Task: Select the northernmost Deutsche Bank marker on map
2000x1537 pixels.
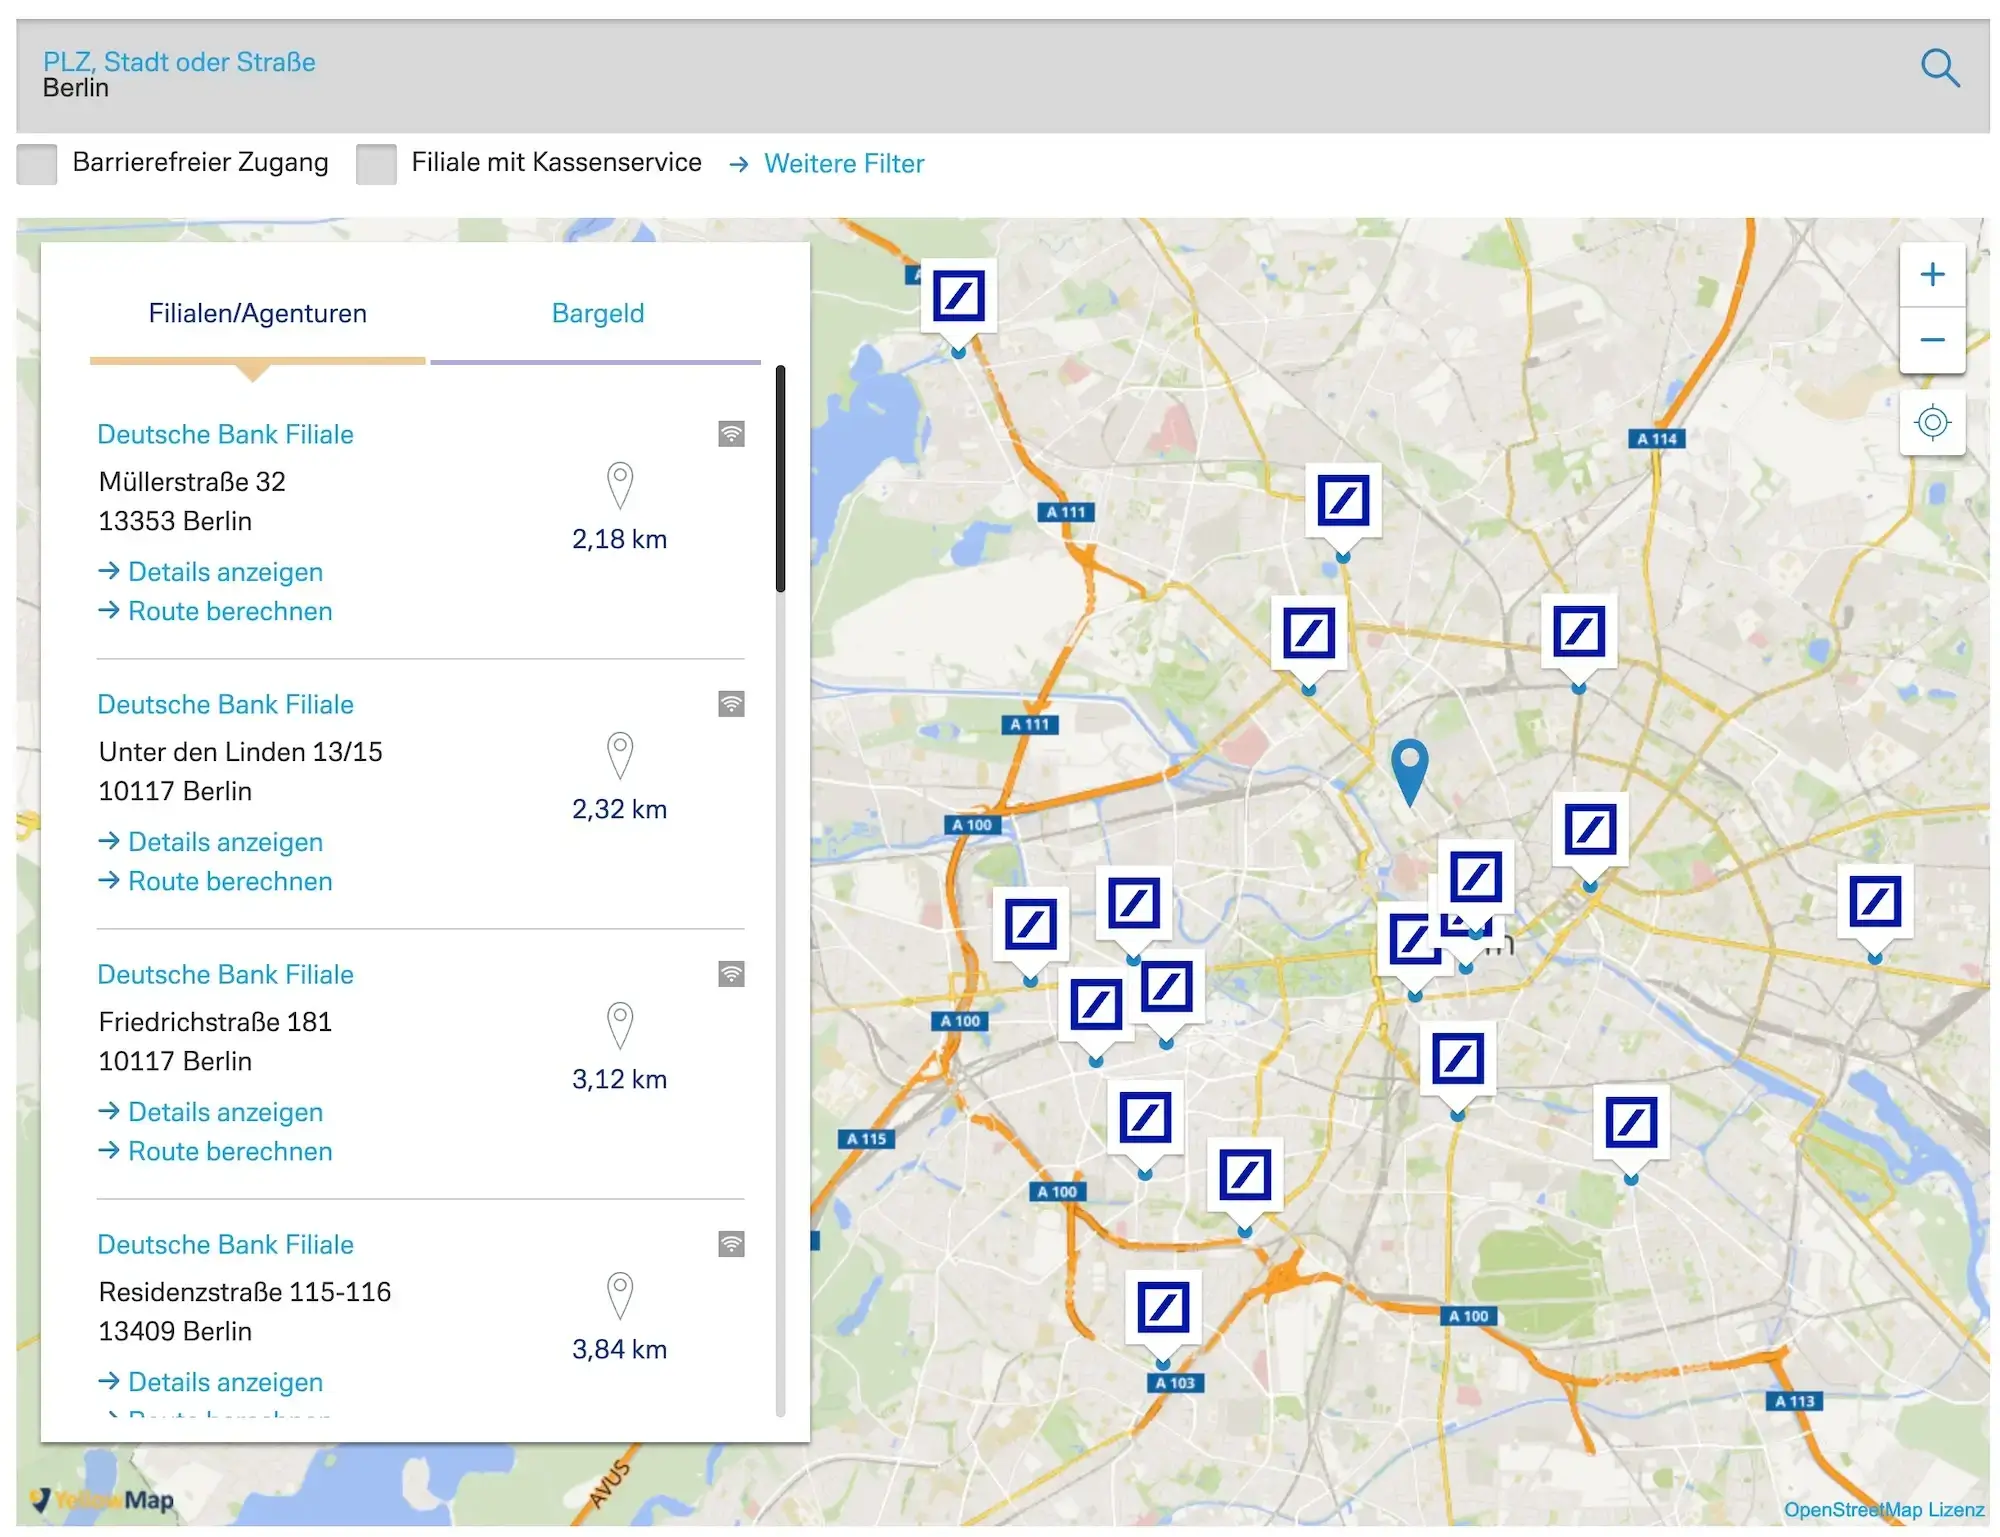Action: [x=958, y=297]
